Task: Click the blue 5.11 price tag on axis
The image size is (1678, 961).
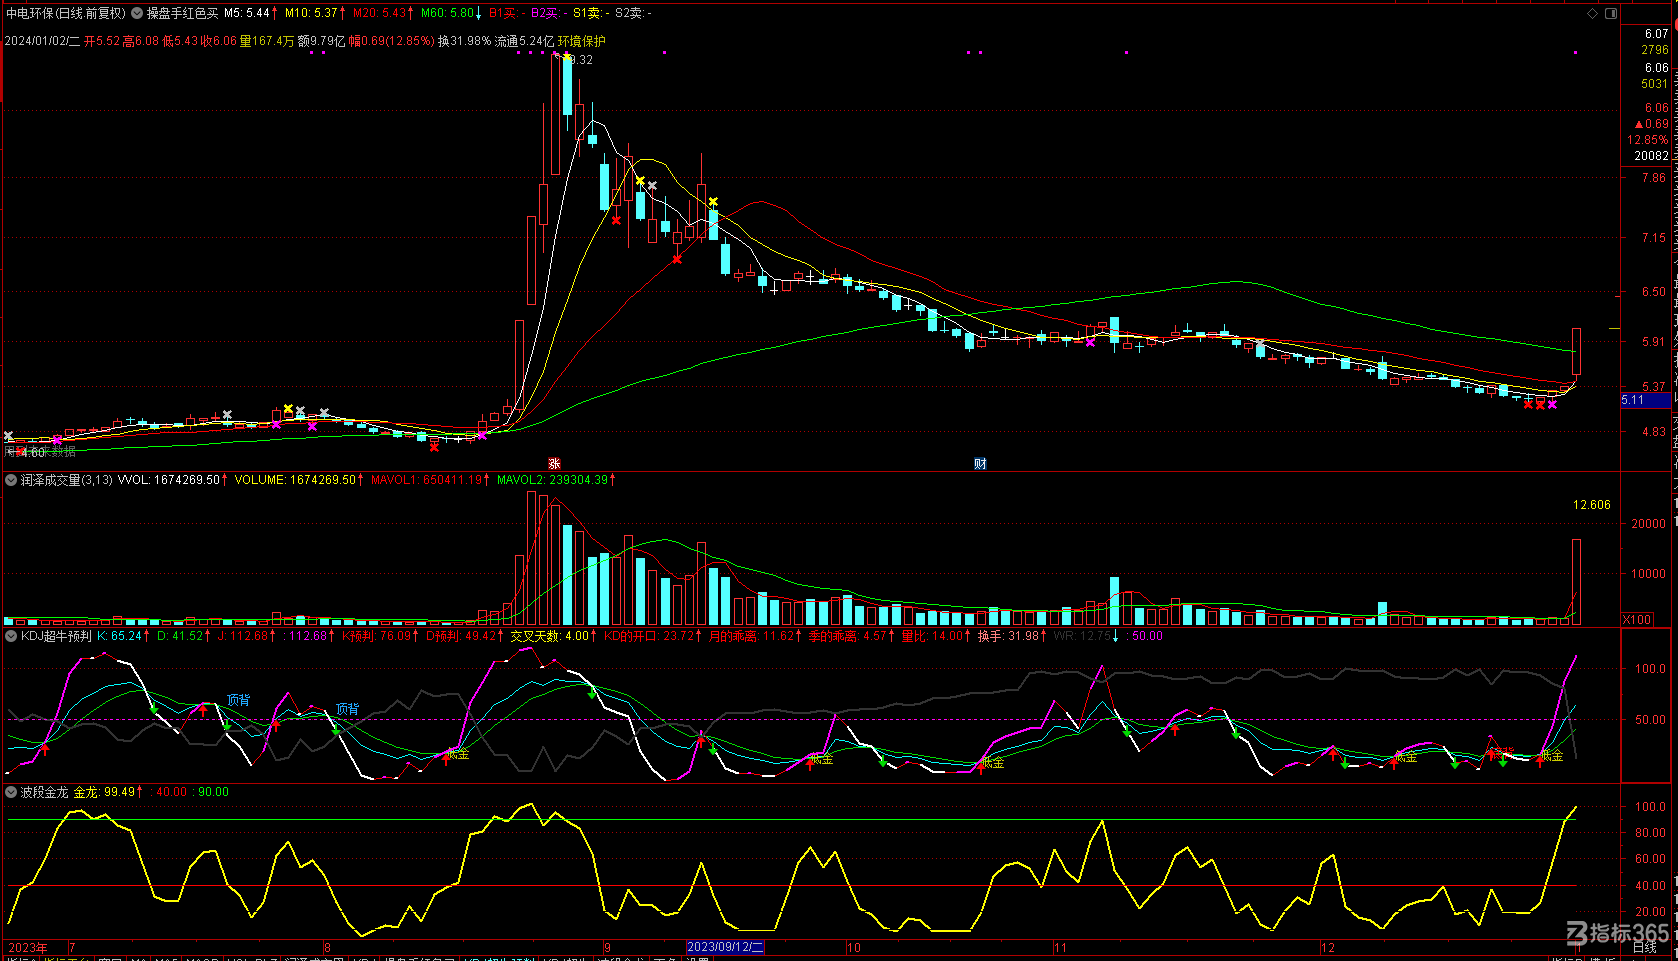Action: [x=1646, y=400]
